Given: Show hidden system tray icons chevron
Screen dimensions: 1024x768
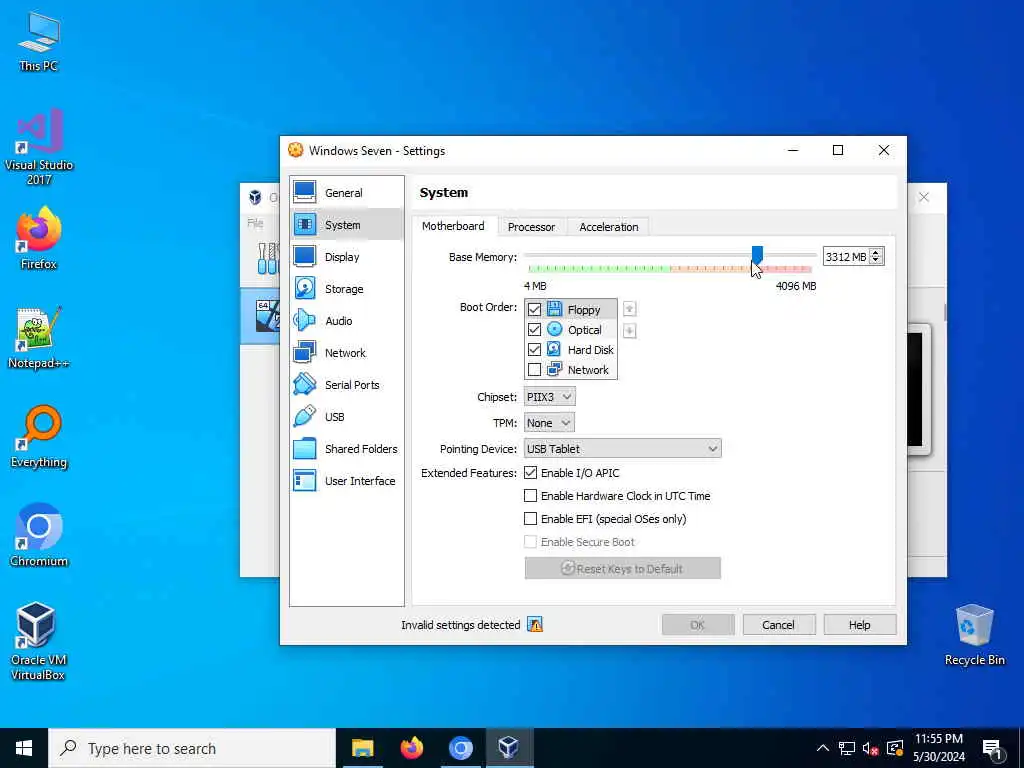Looking at the screenshot, I should point(823,748).
